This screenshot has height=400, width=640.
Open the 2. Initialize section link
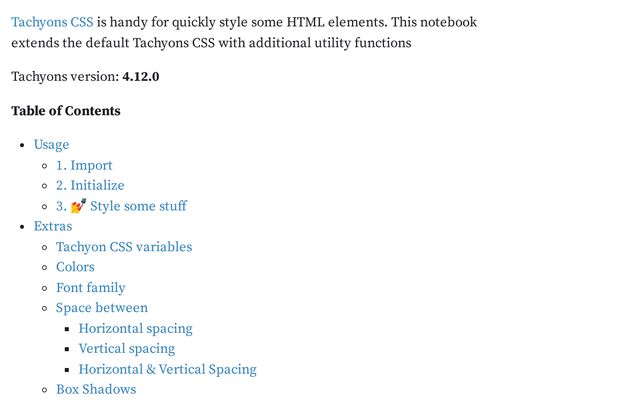click(90, 186)
